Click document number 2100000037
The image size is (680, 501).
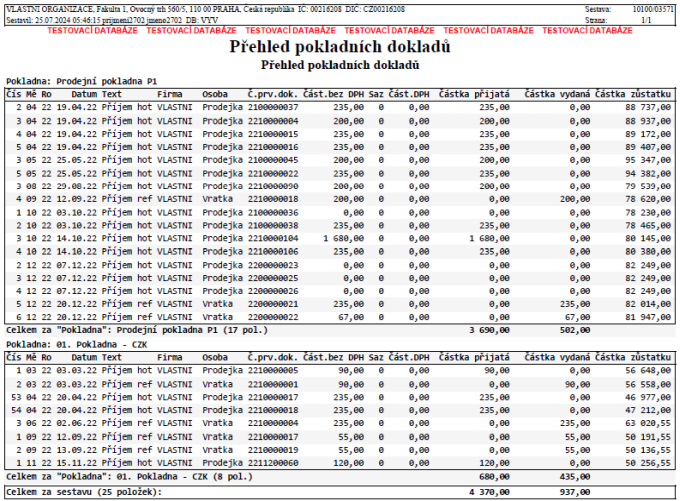273,107
